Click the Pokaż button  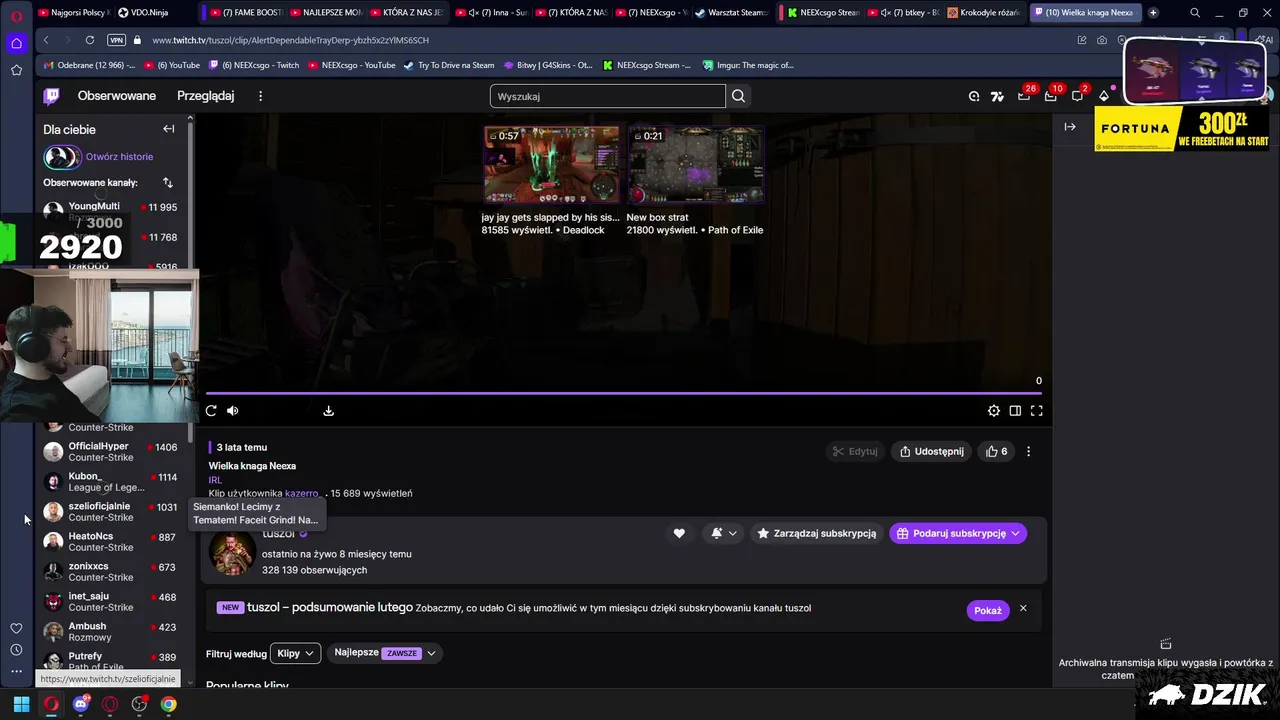coord(988,610)
